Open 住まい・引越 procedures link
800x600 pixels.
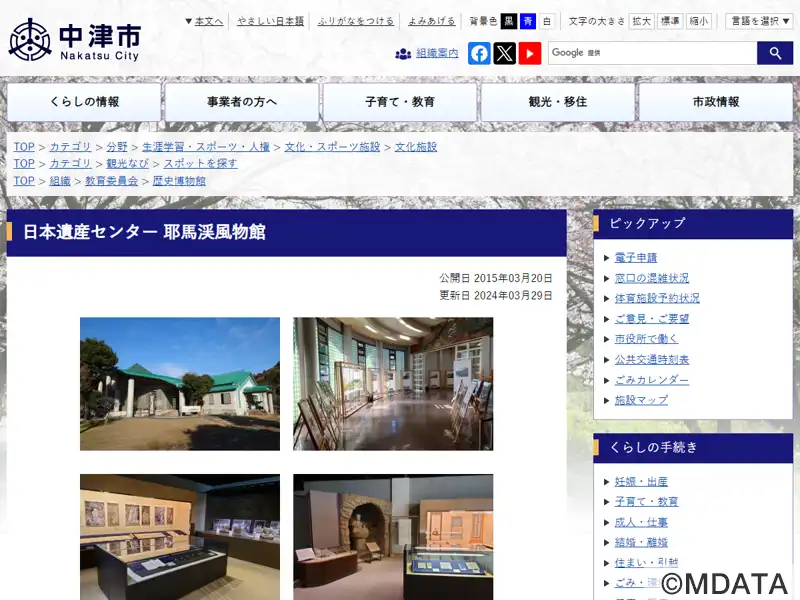pyautogui.click(x=646, y=563)
